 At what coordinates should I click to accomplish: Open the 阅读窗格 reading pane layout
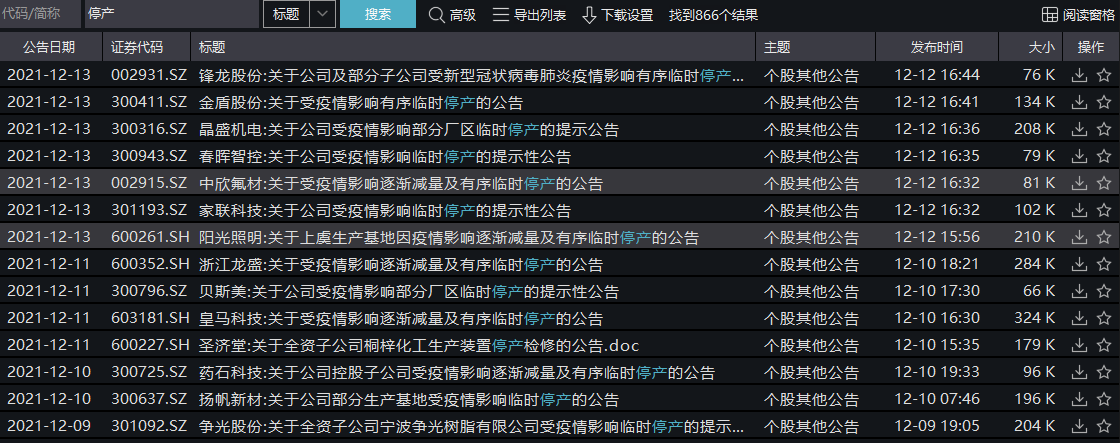pos(1077,15)
